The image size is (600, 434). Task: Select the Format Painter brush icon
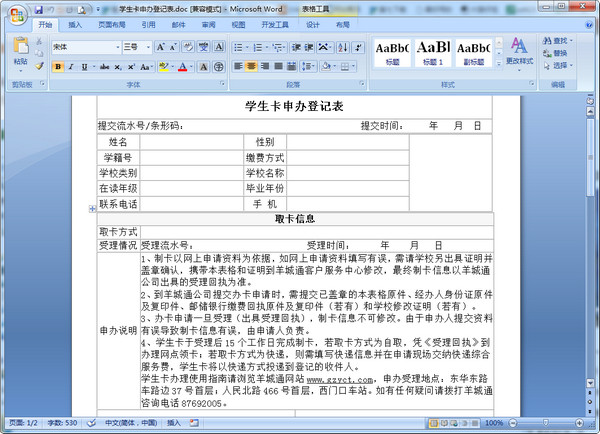click(x=40, y=67)
